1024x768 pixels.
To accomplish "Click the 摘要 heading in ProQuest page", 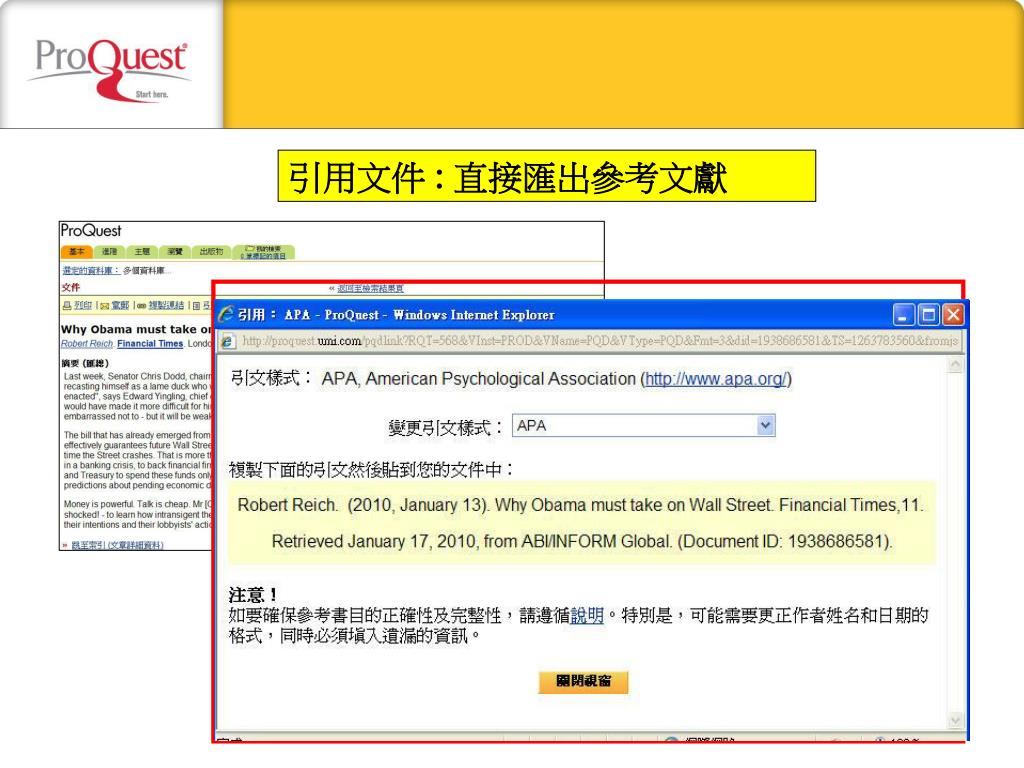I will tap(85, 363).
